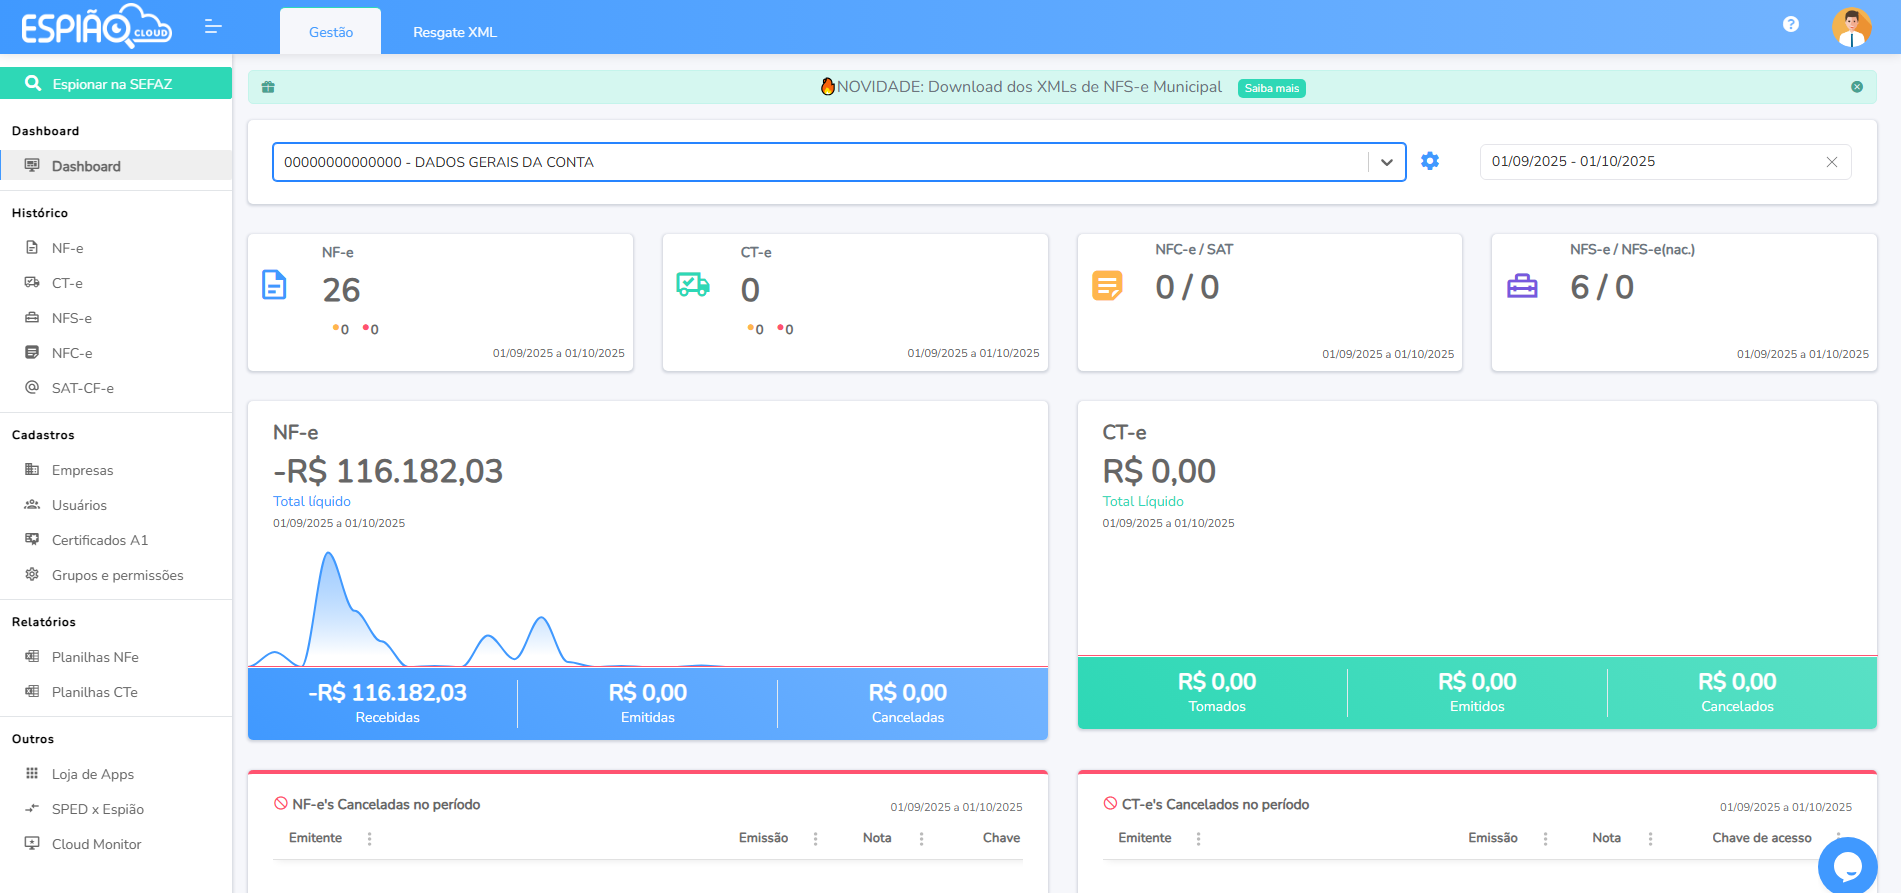Viewport: 1901px width, 893px height.
Task: Open Emitente column menu in CT-e's Cancelados
Action: click(x=1199, y=839)
